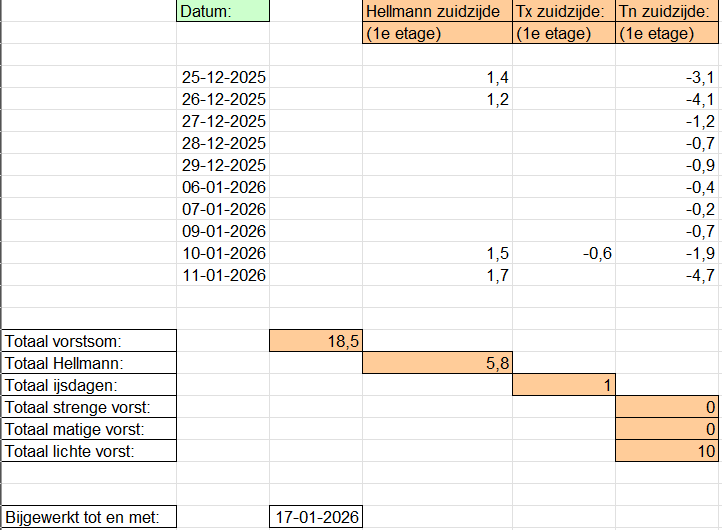Select the Tx zuidzijde header cell
This screenshot has height=530, width=722.
[x=563, y=11]
